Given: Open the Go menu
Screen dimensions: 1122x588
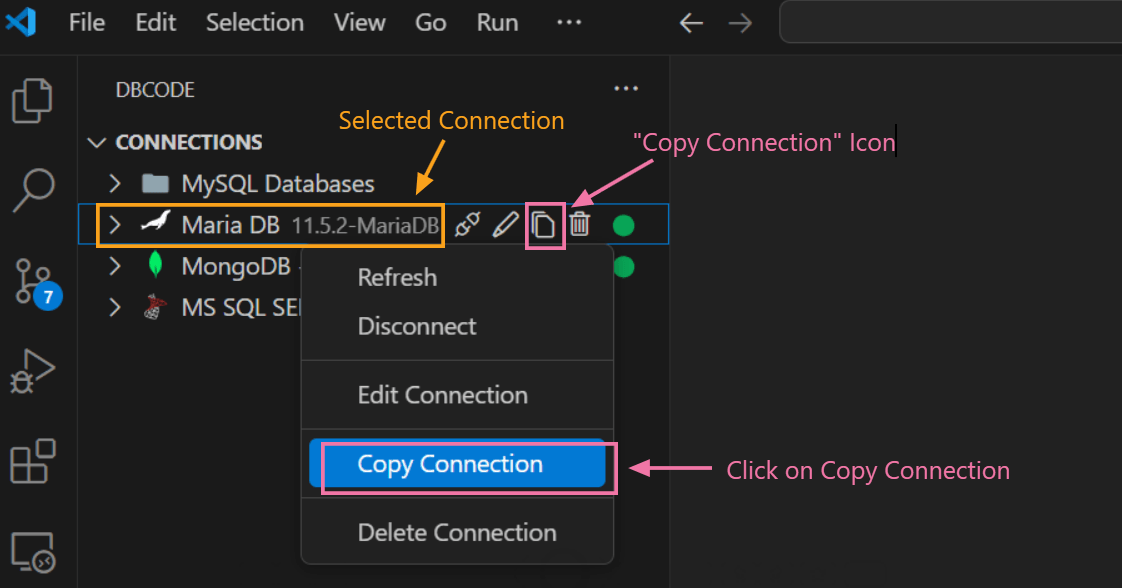Looking at the screenshot, I should [x=431, y=22].
